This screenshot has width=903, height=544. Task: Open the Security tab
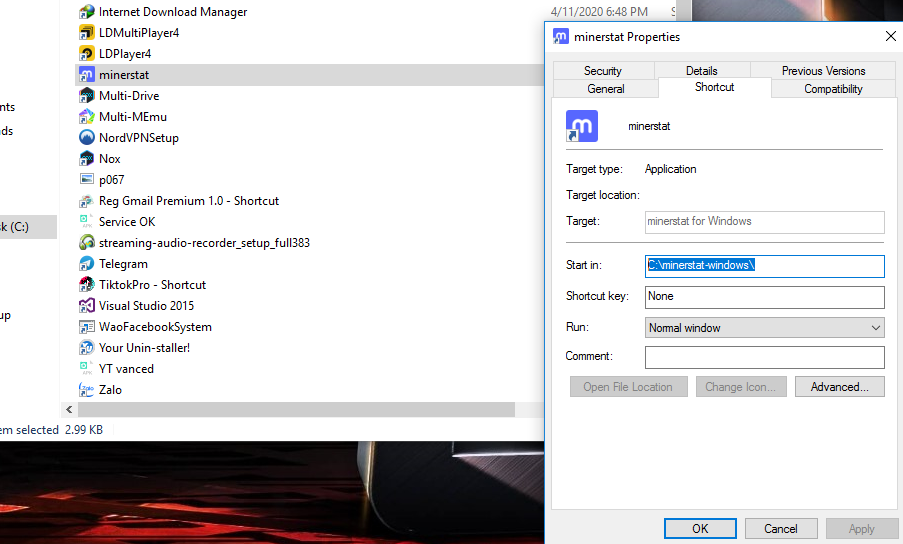(x=602, y=71)
